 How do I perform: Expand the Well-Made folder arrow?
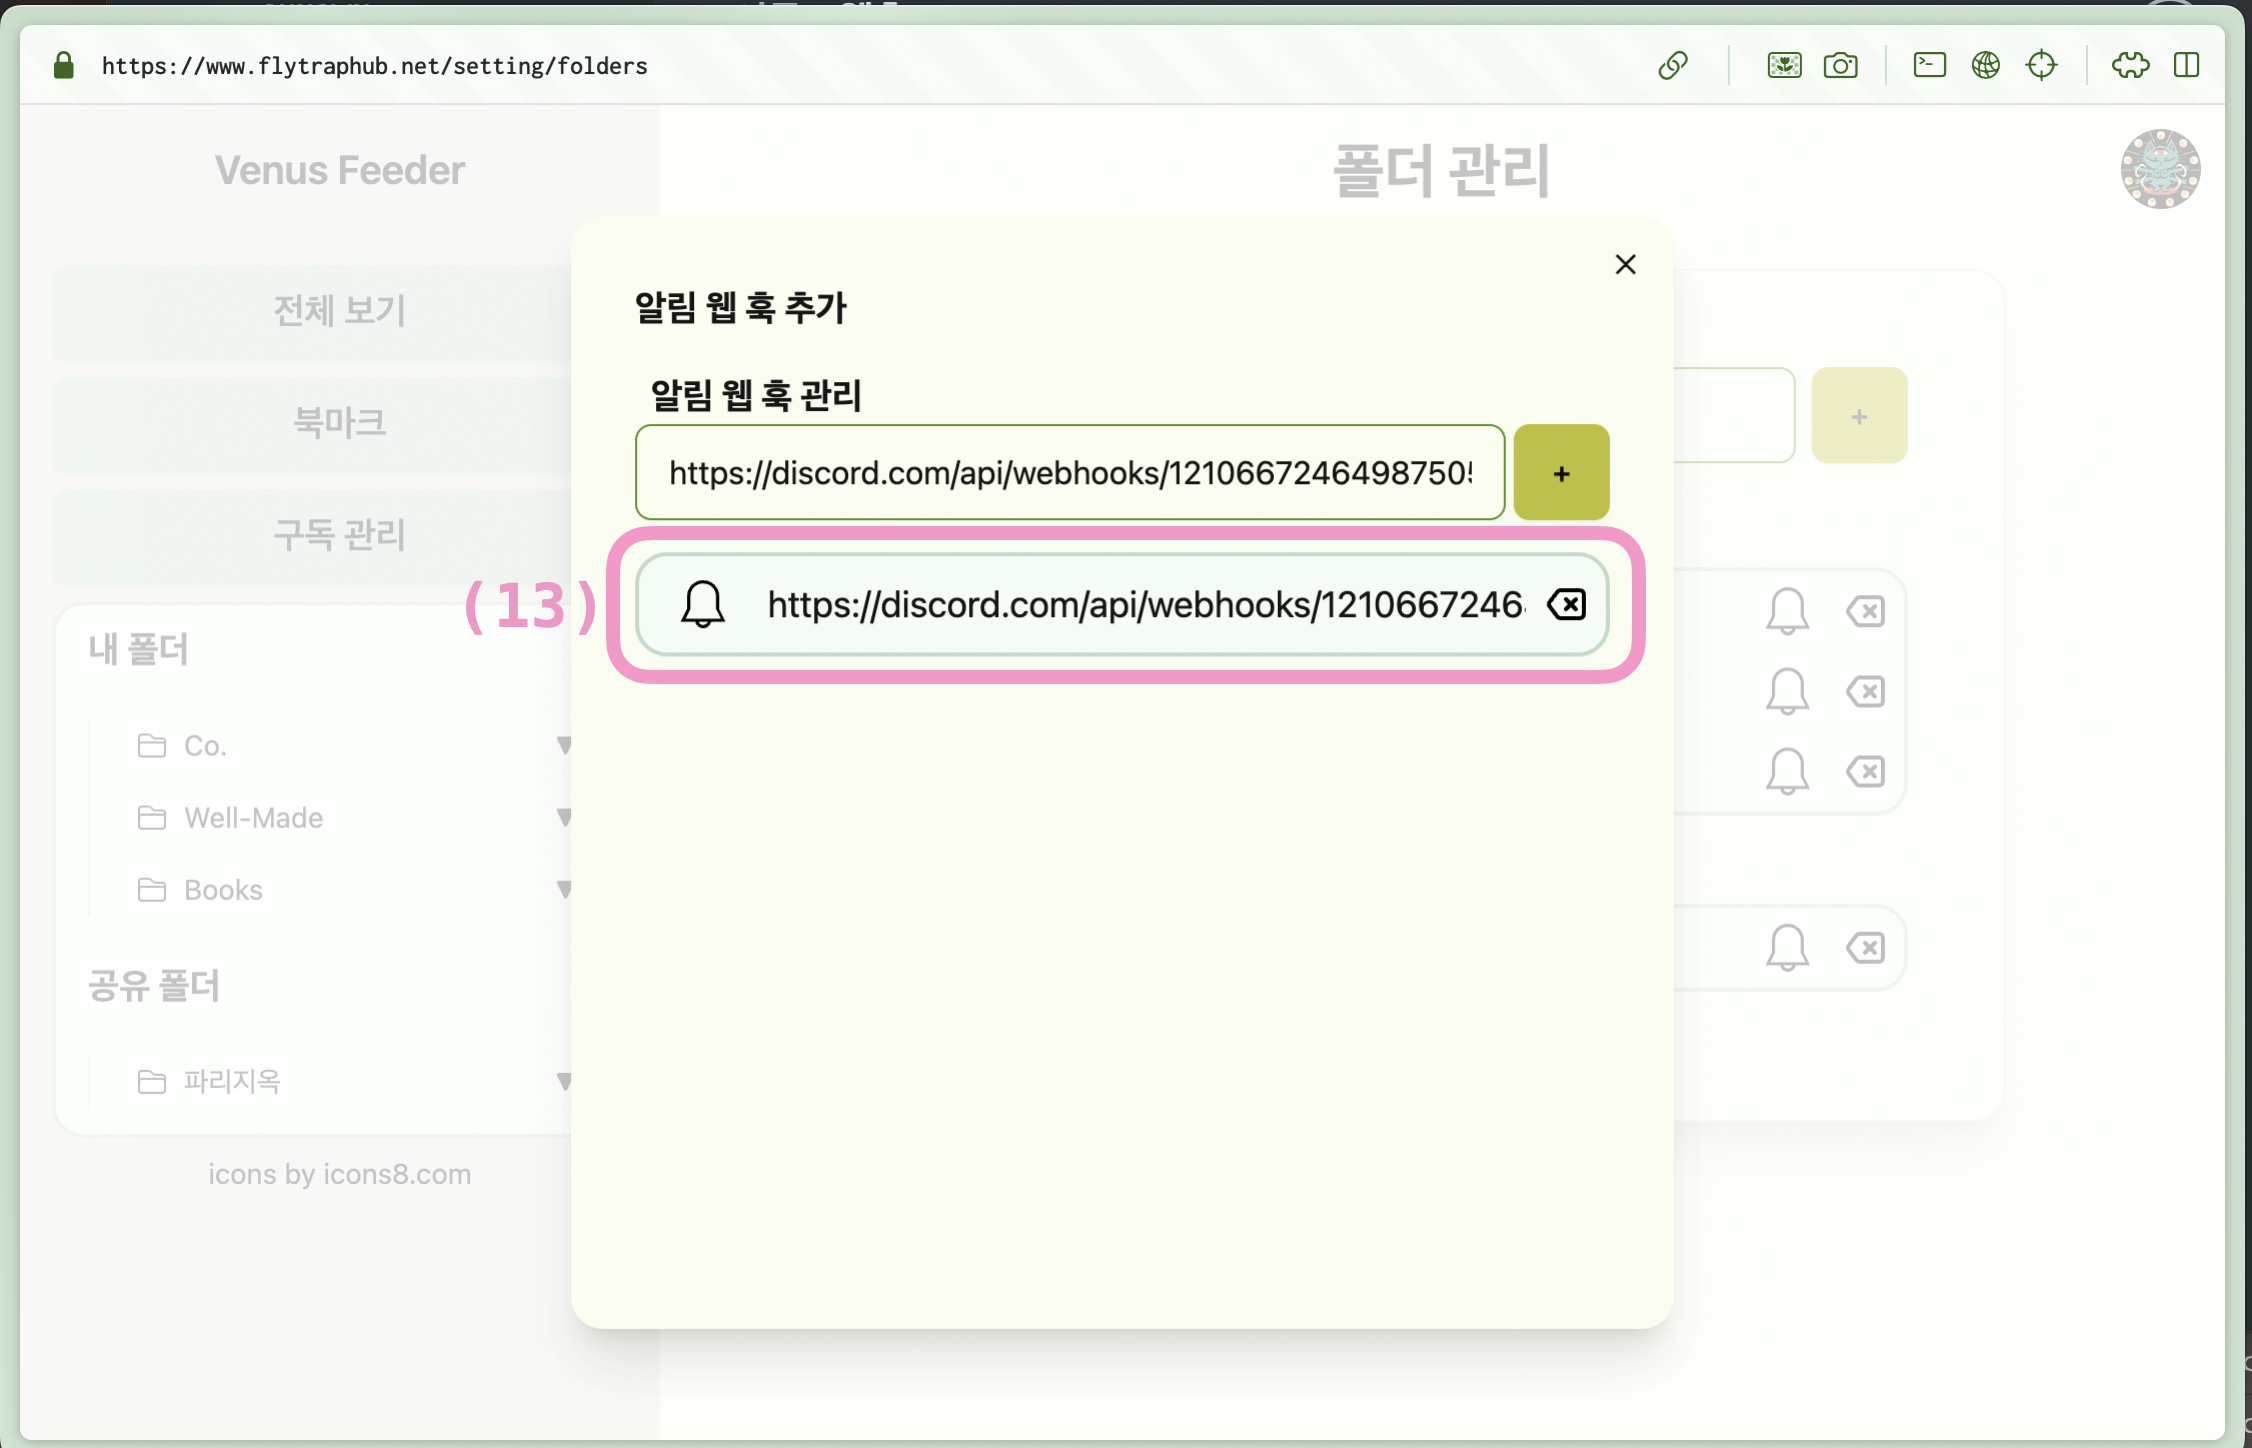(564, 818)
